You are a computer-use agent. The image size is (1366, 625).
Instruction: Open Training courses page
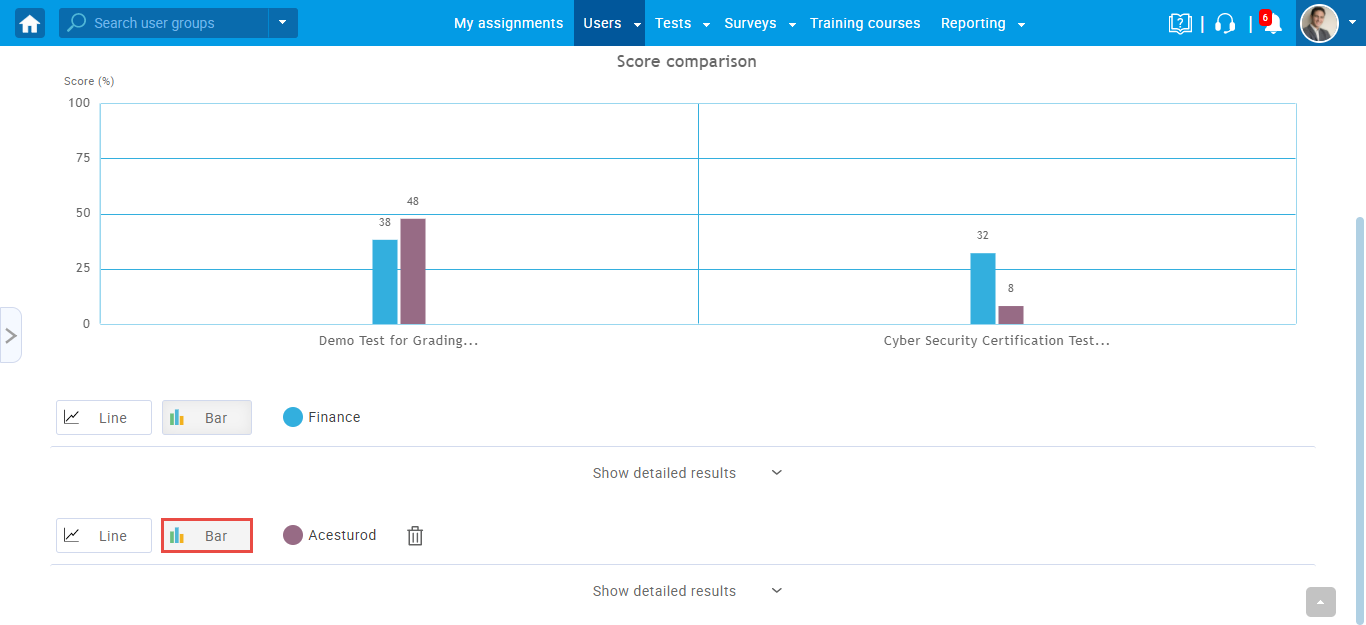[x=865, y=23]
